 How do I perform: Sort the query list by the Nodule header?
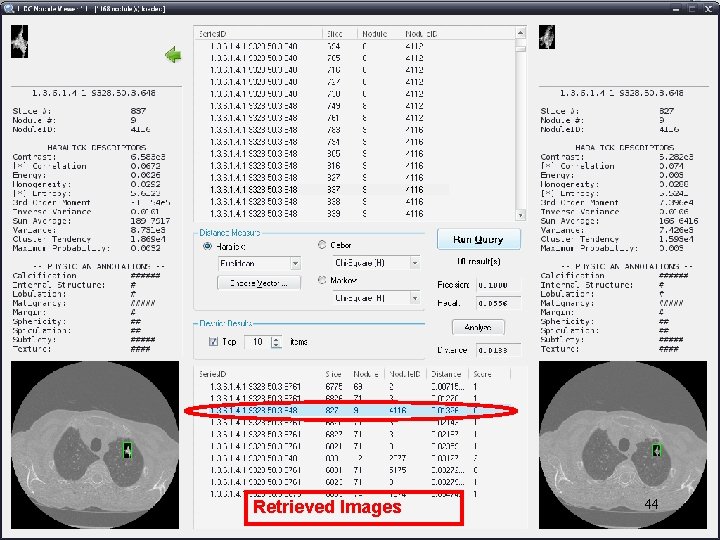click(x=380, y=34)
